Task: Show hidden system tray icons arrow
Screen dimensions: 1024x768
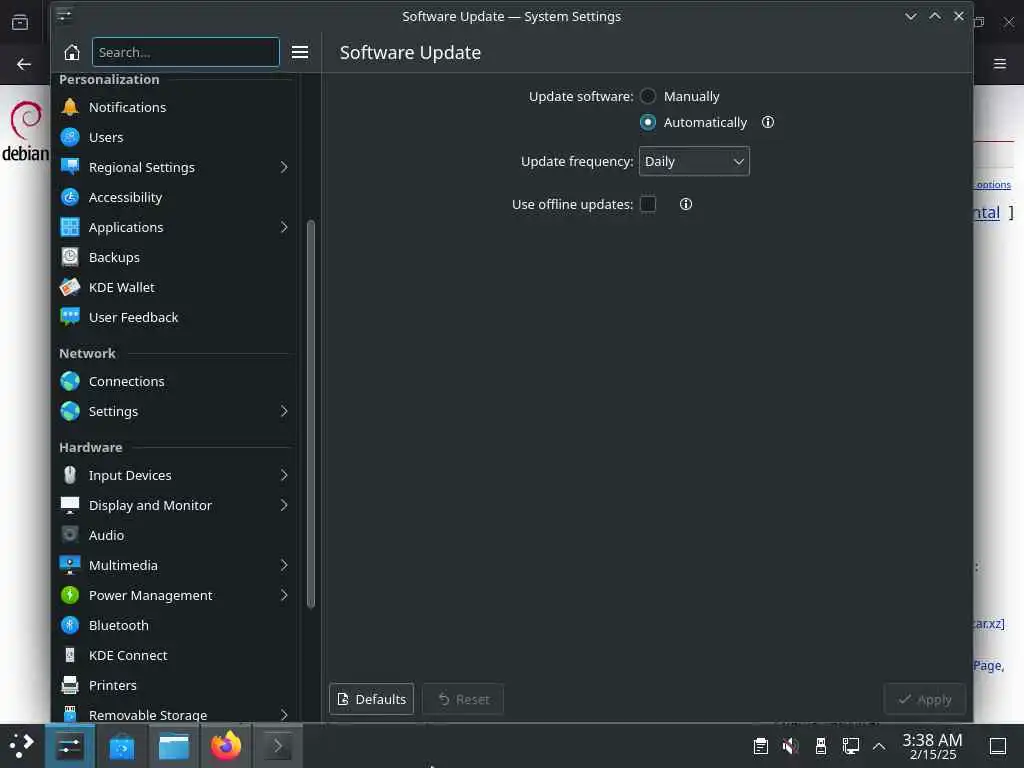Action: point(879,746)
